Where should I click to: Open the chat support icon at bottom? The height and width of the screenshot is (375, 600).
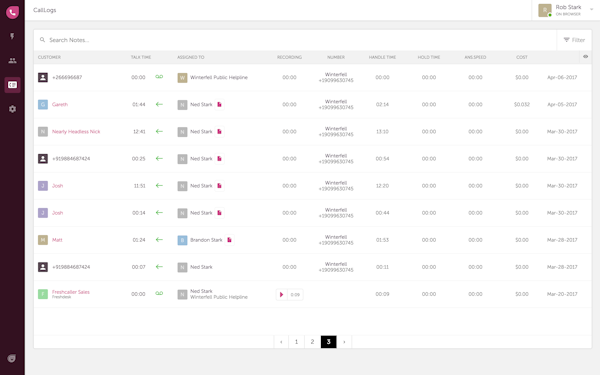(12, 359)
